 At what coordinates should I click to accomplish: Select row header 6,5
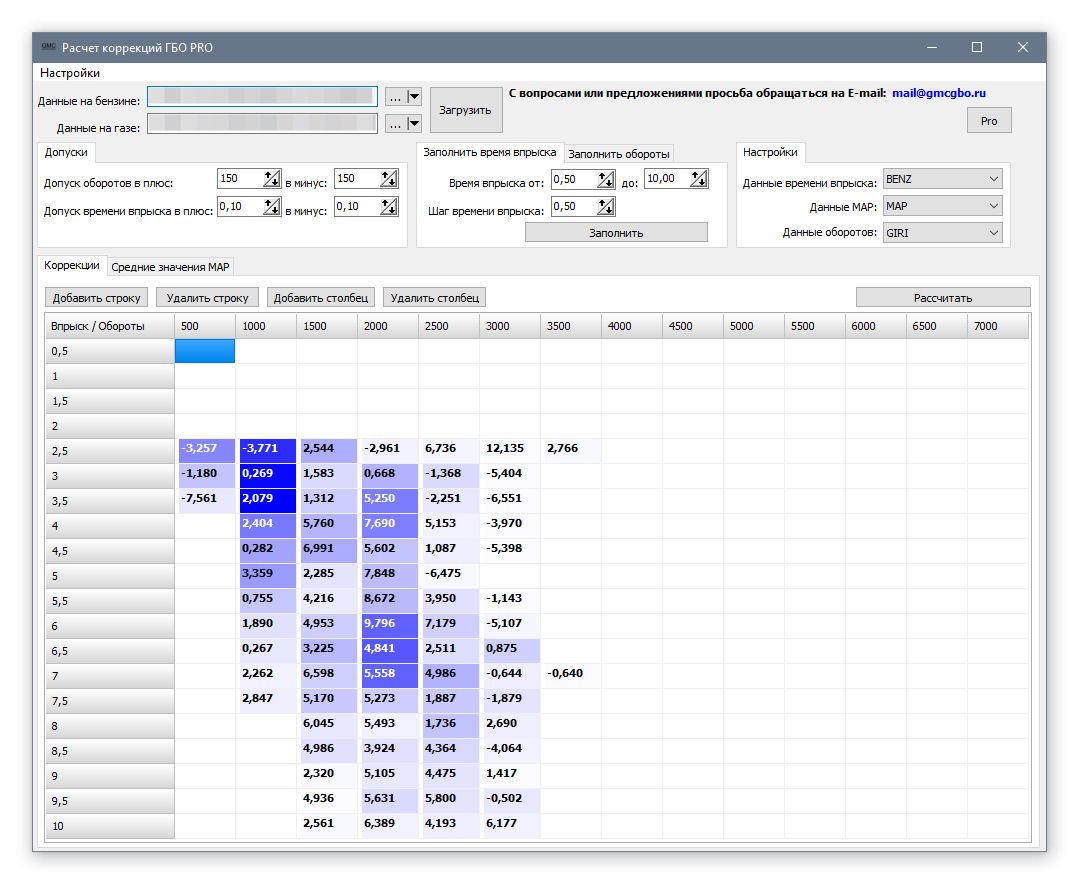(x=109, y=651)
